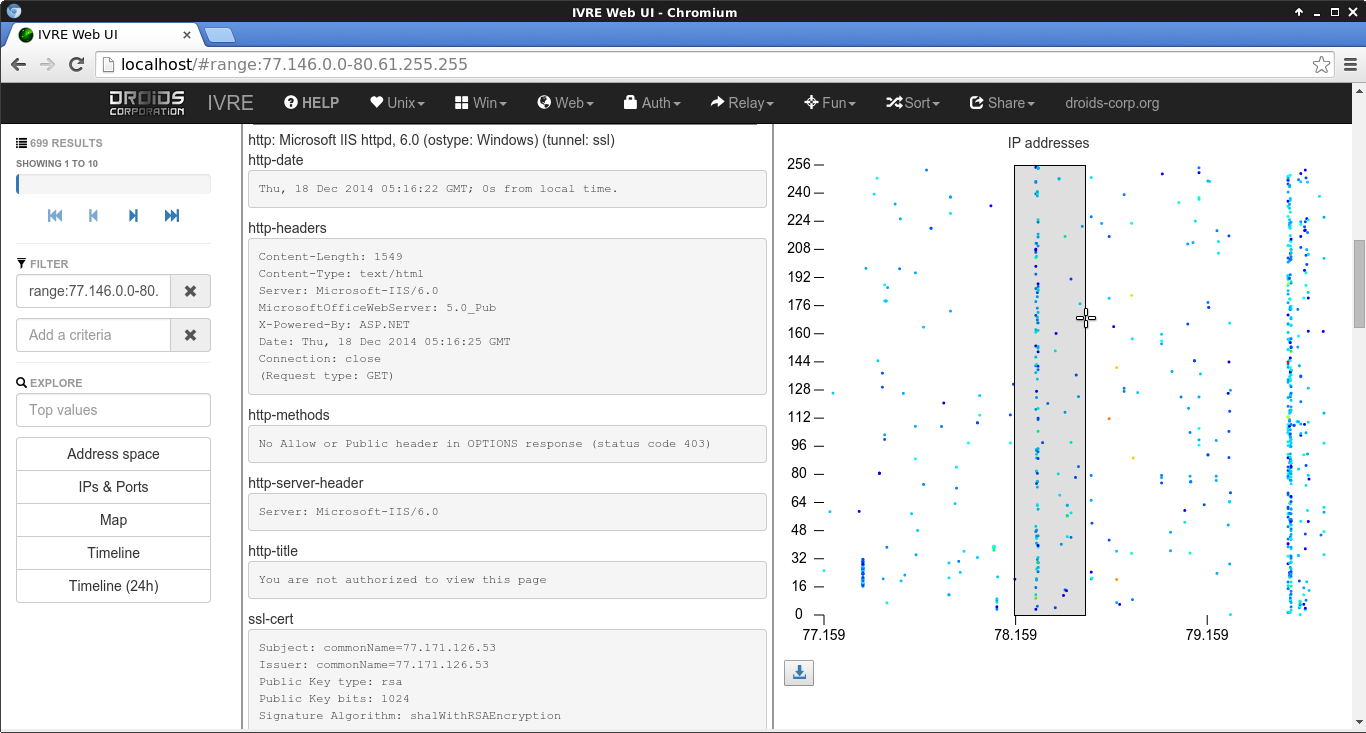
Task: Expand the Share dropdown menu
Action: [x=1002, y=103]
